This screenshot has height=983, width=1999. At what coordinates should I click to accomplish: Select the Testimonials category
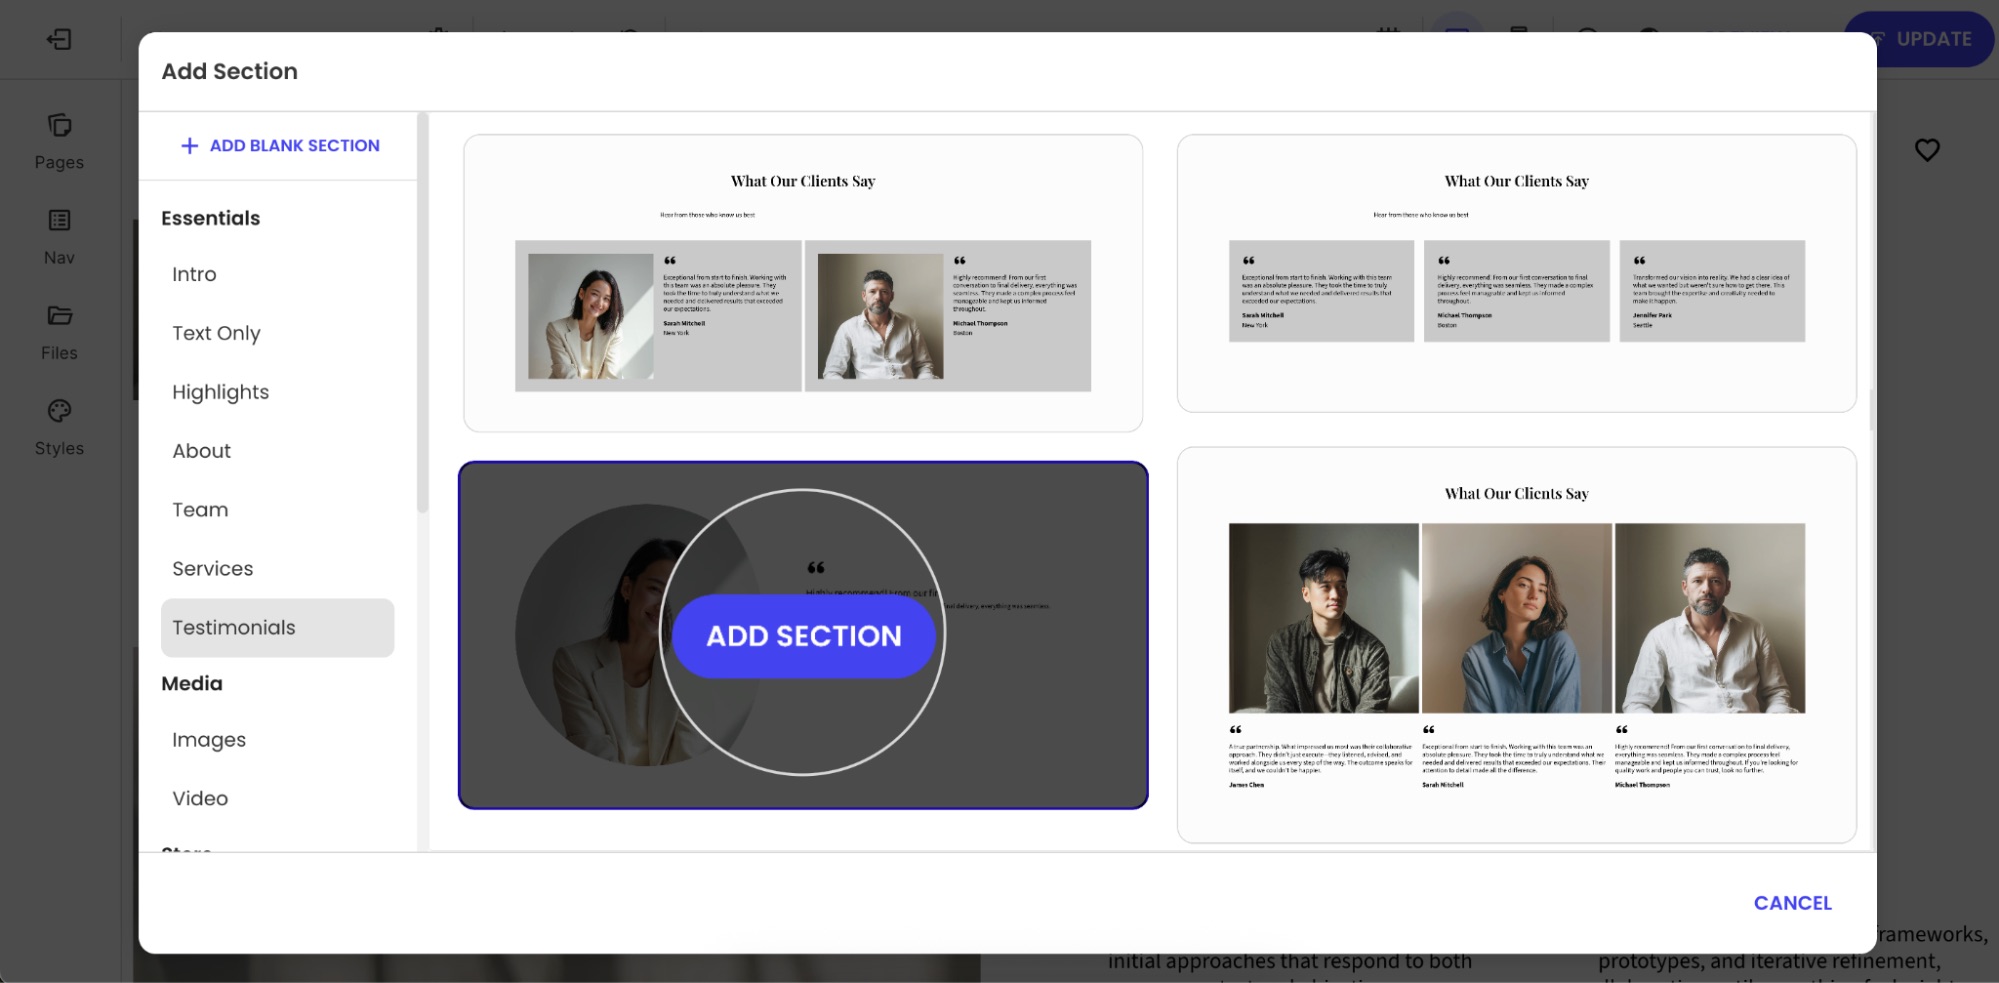point(277,628)
